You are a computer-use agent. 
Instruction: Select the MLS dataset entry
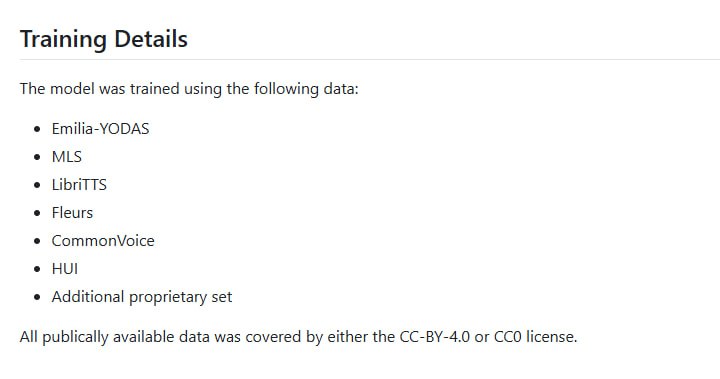[67, 157]
